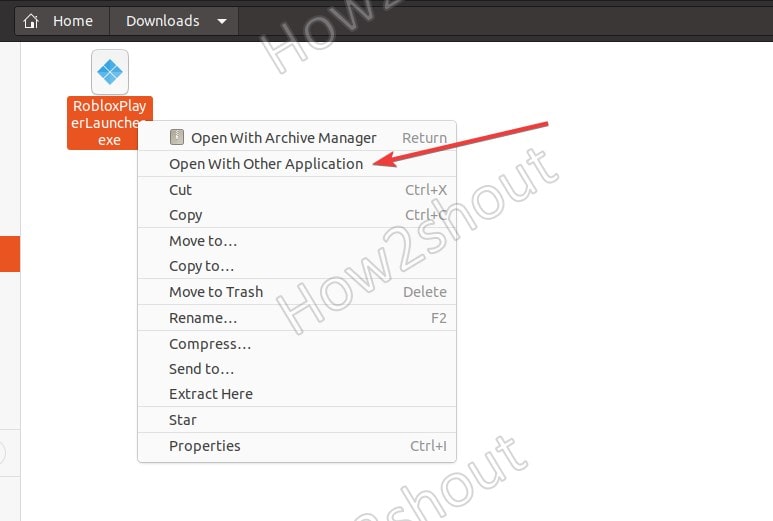
Task: Choose Open With Other Application
Action: pyautogui.click(x=297, y=164)
